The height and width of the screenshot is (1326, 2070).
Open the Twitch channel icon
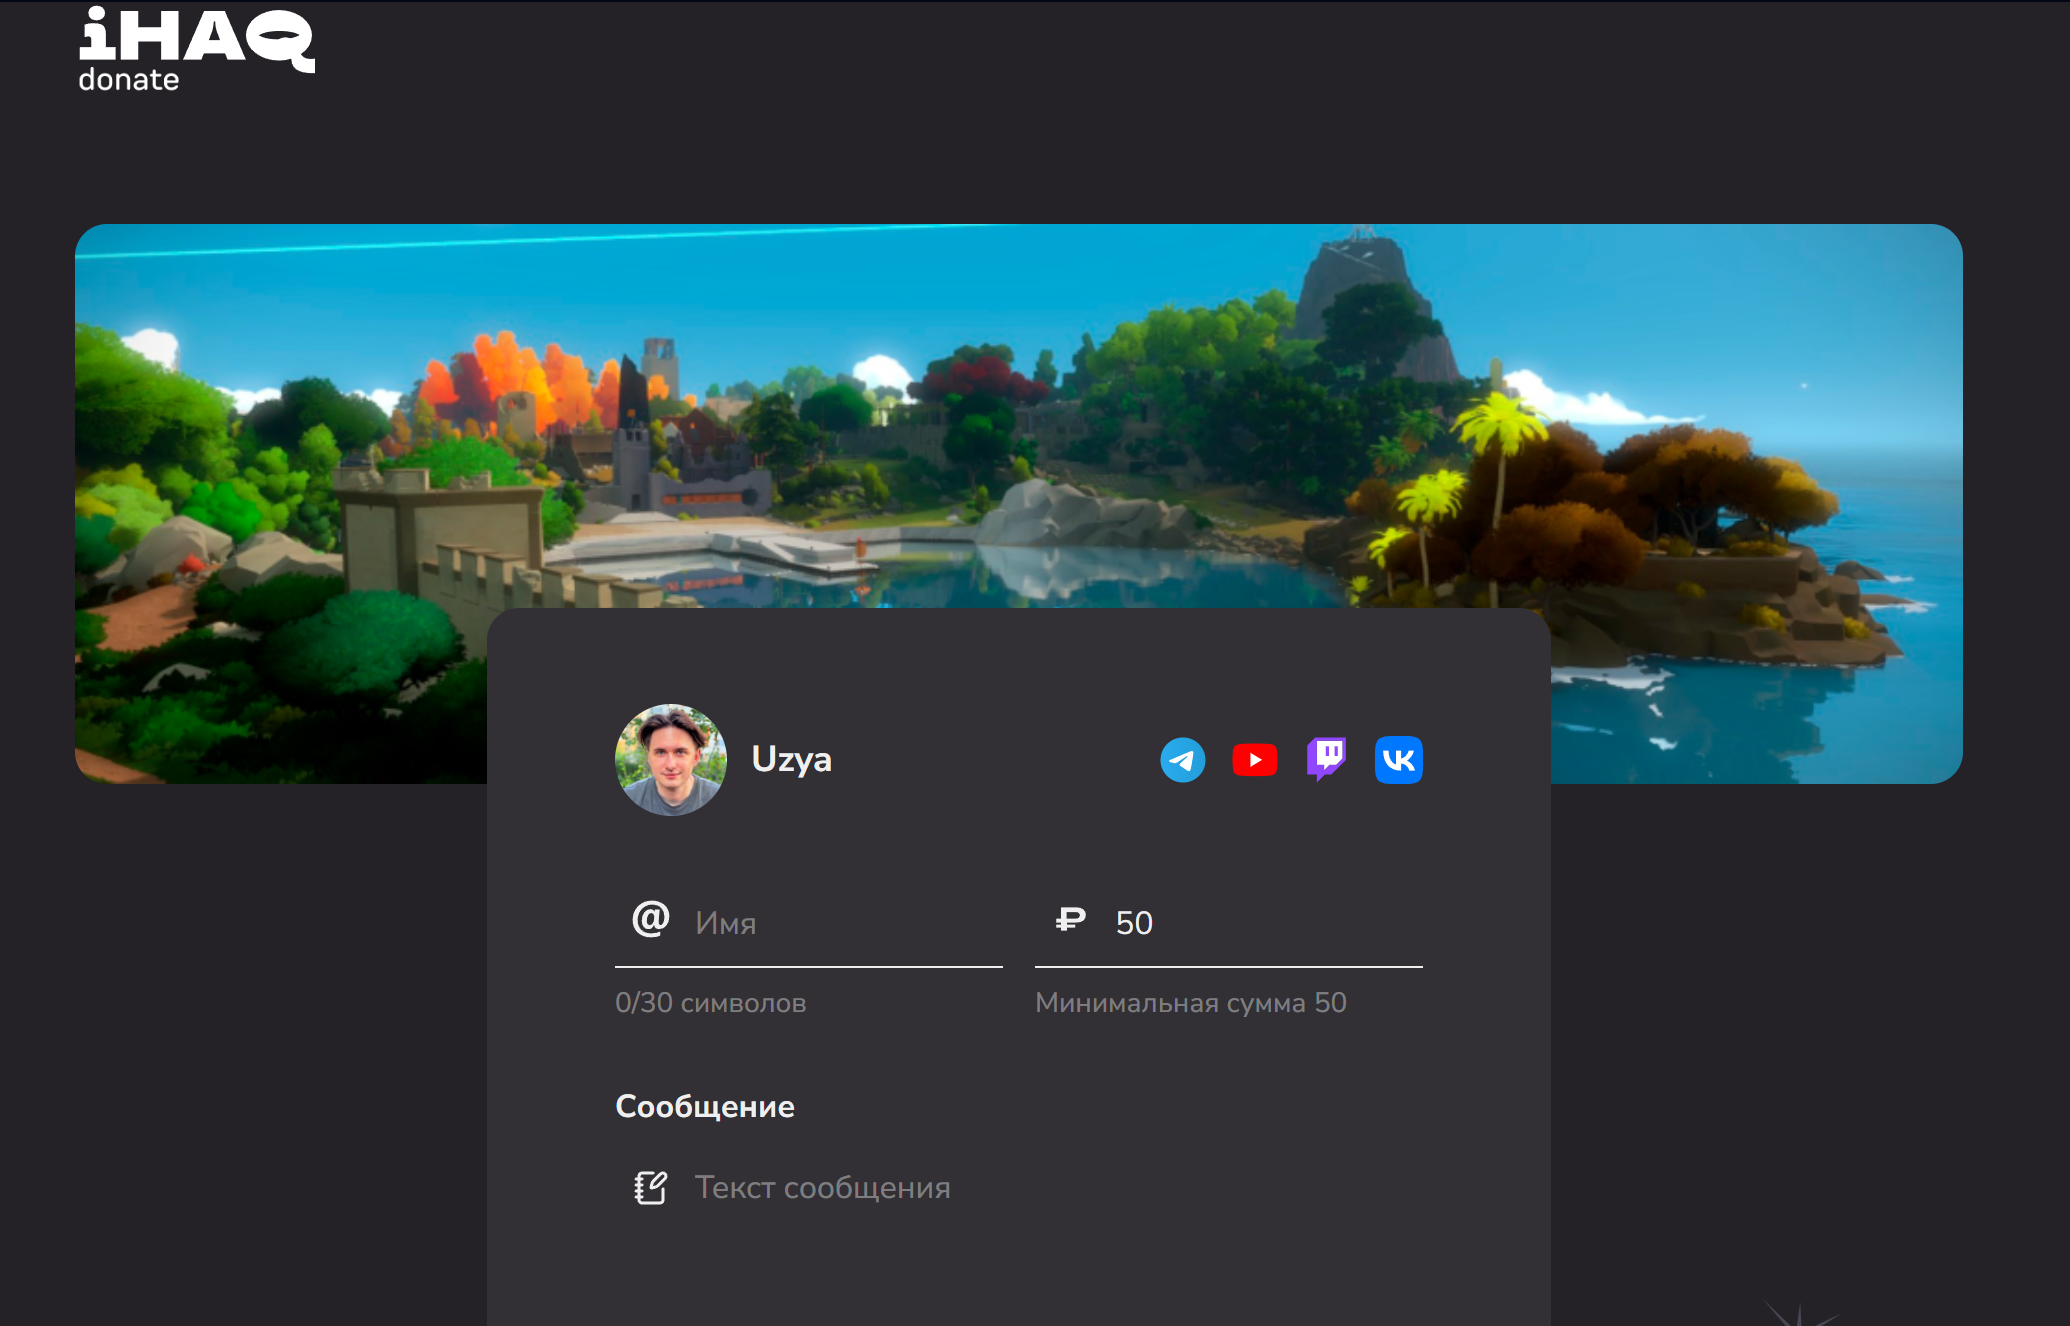1326,759
